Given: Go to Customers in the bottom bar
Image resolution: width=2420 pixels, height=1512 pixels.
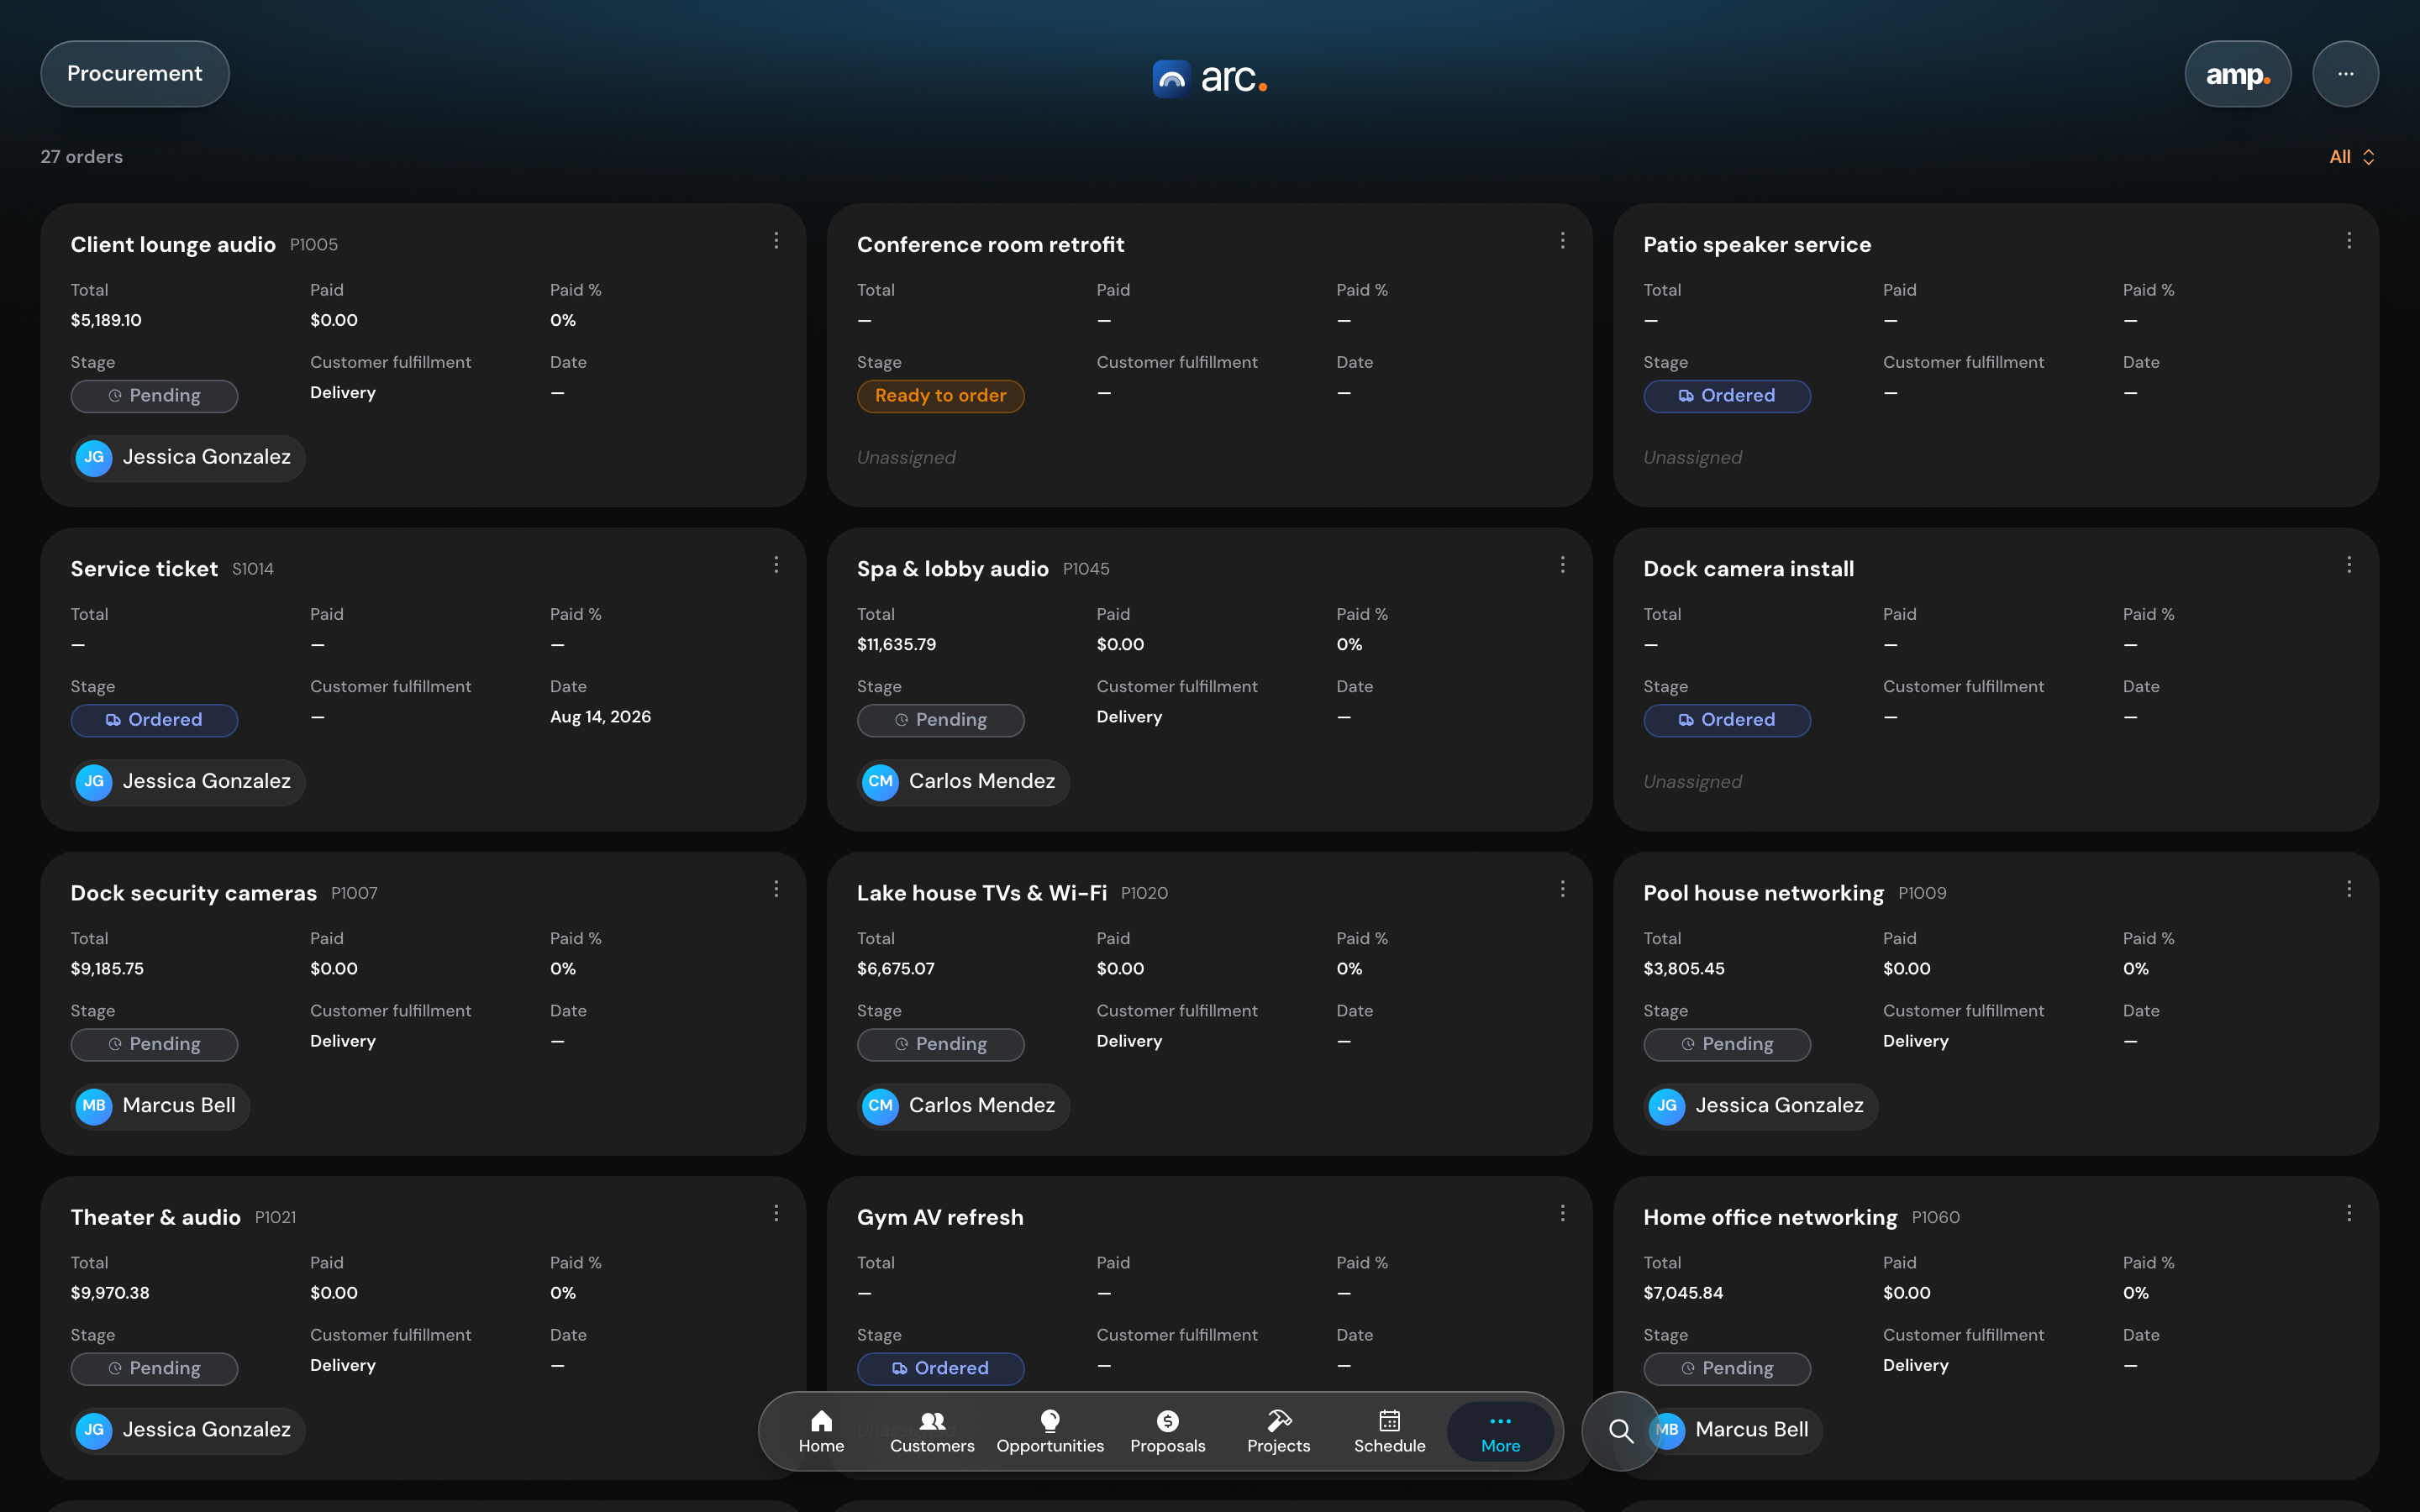Looking at the screenshot, I should [x=932, y=1432].
